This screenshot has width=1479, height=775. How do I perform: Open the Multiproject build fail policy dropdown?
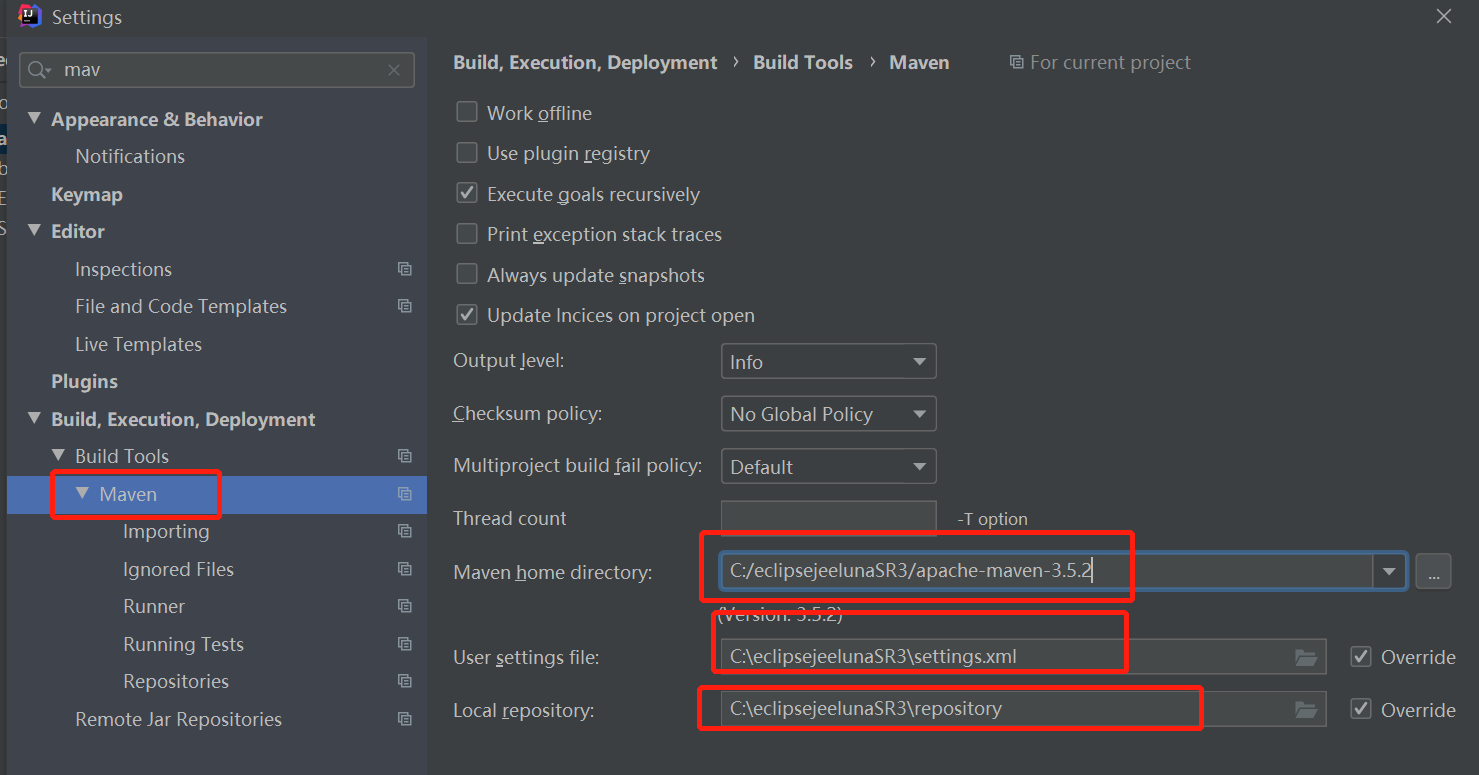(828, 467)
